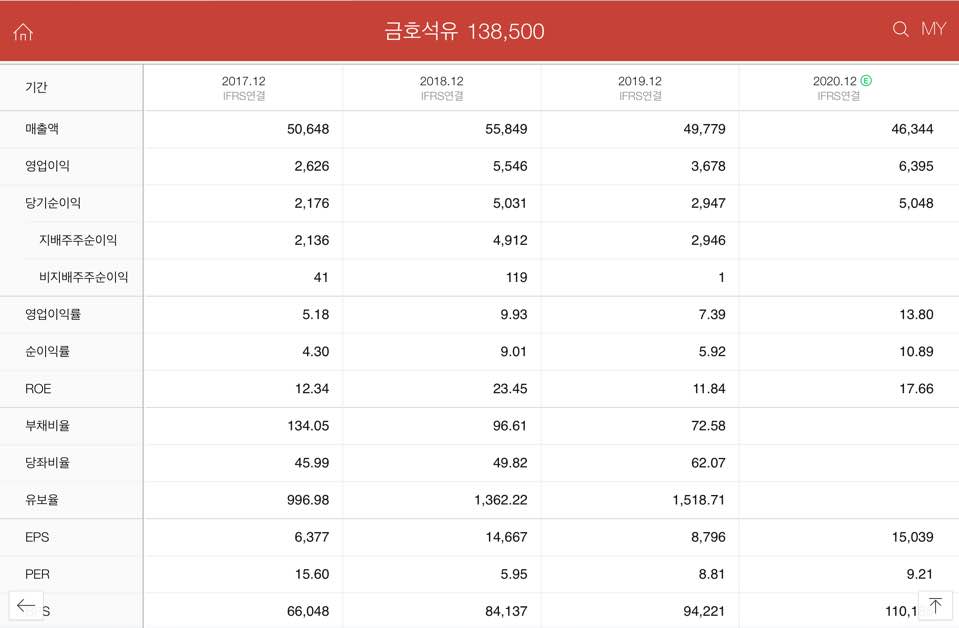This screenshot has width=959, height=628.
Task: Open search with the magnifier icon
Action: [x=900, y=29]
